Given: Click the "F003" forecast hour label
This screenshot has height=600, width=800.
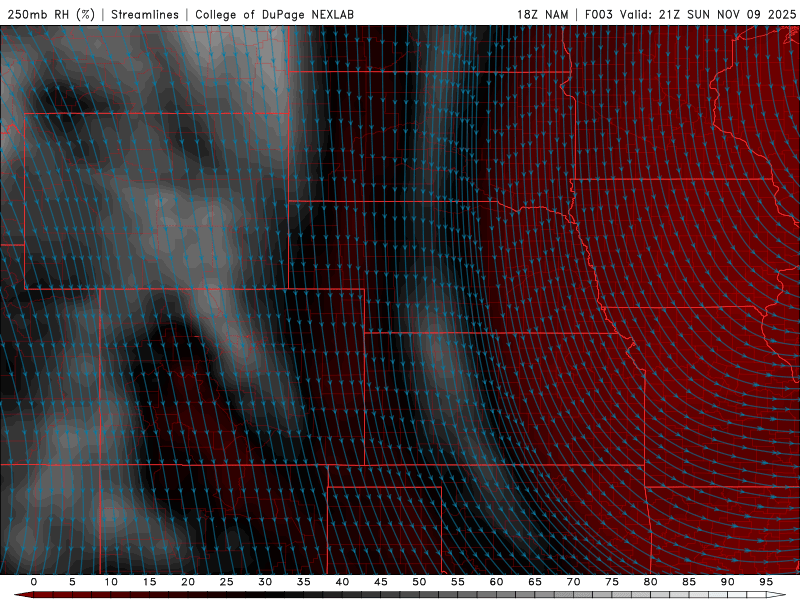Looking at the screenshot, I should click(x=599, y=14).
